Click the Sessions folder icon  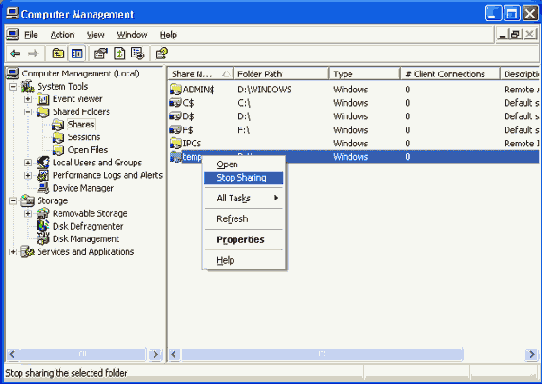(58, 137)
